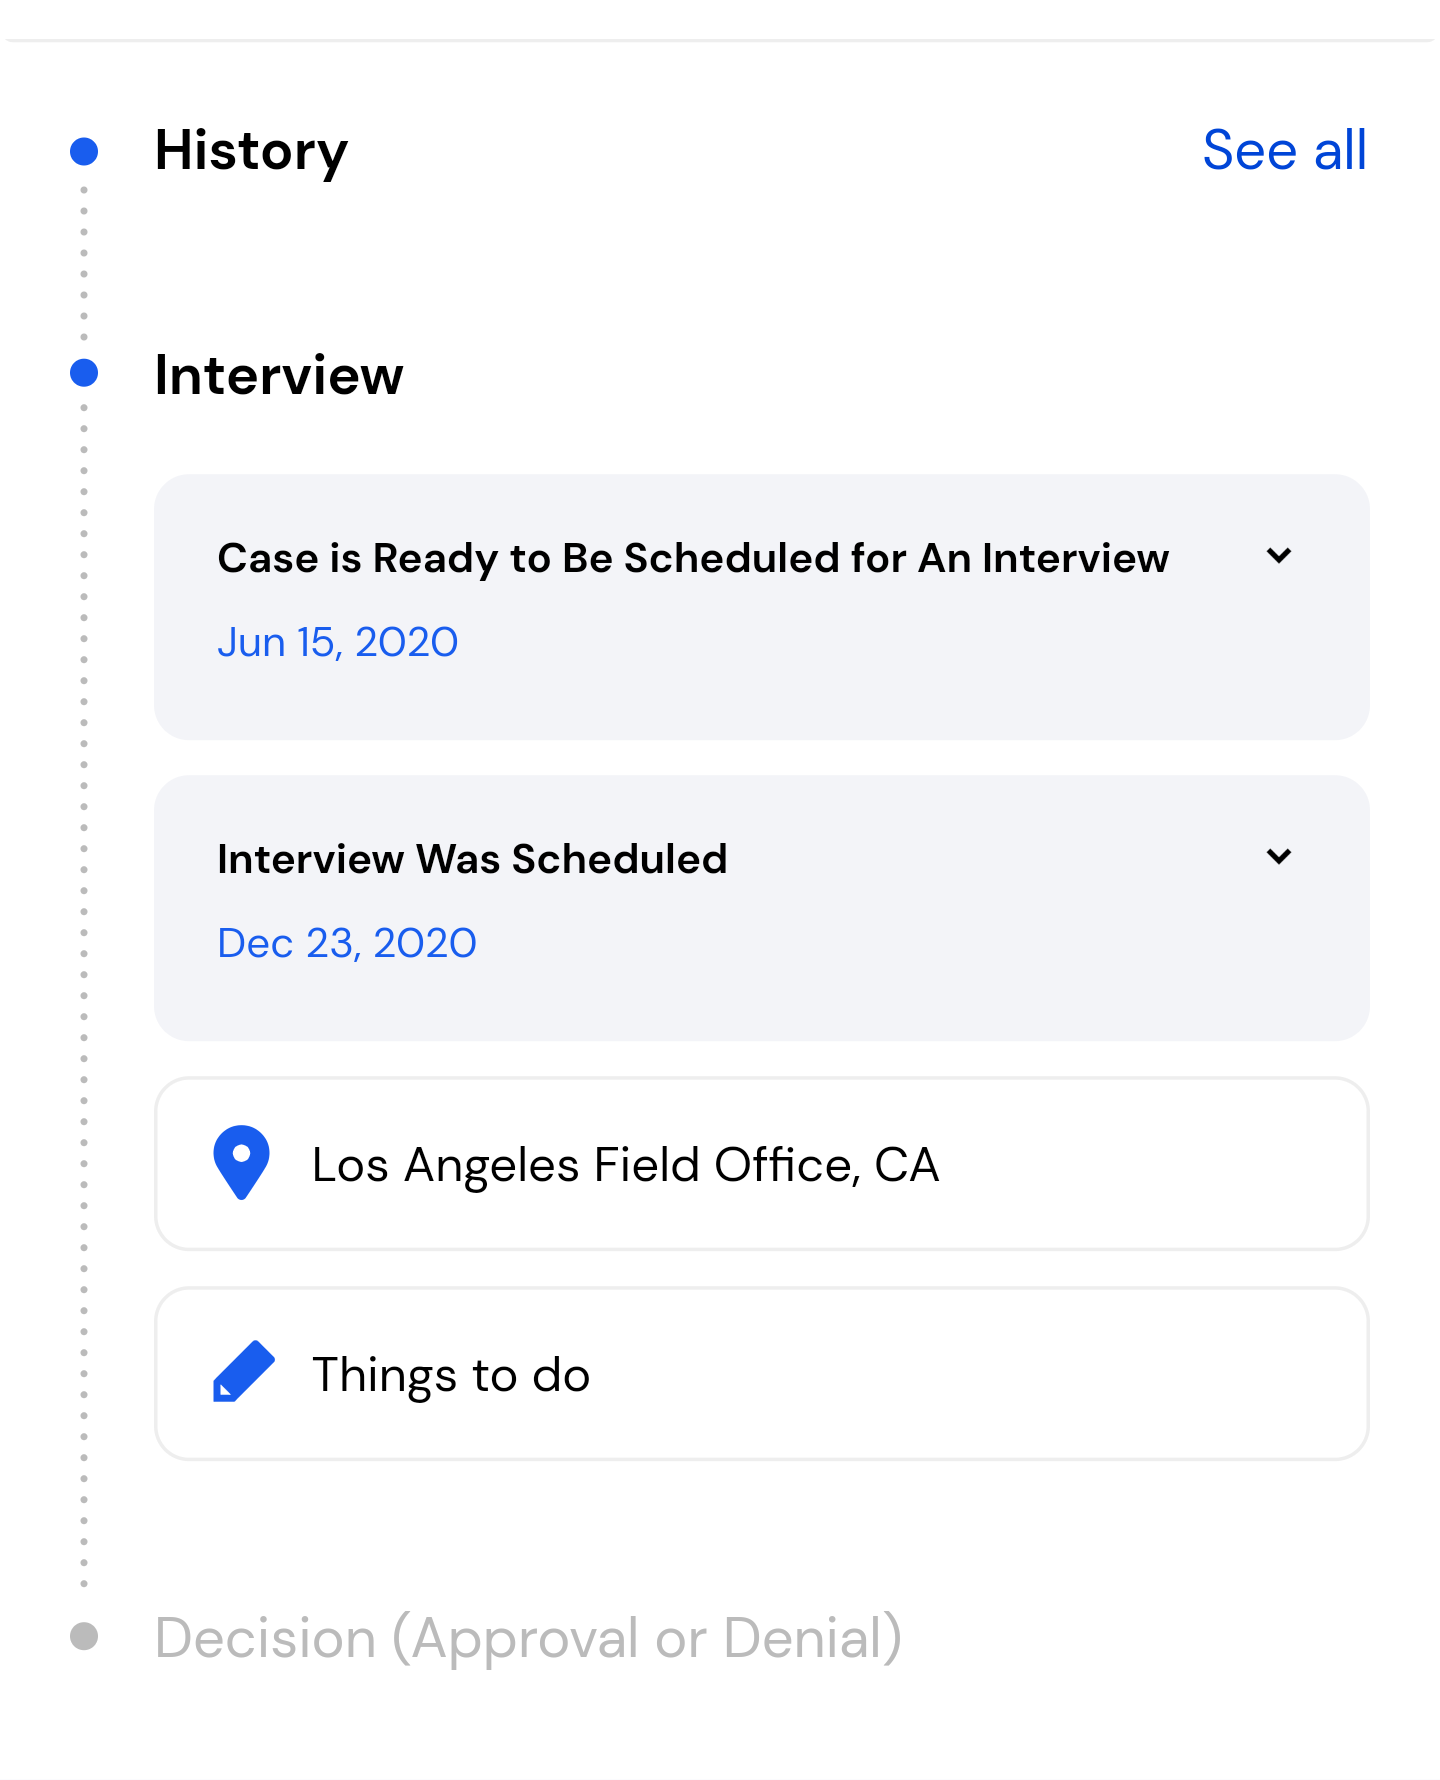Image resolution: width=1440 pixels, height=1780 pixels.
Task: Expand the Interview Was Scheduled chevron
Action: [1279, 857]
